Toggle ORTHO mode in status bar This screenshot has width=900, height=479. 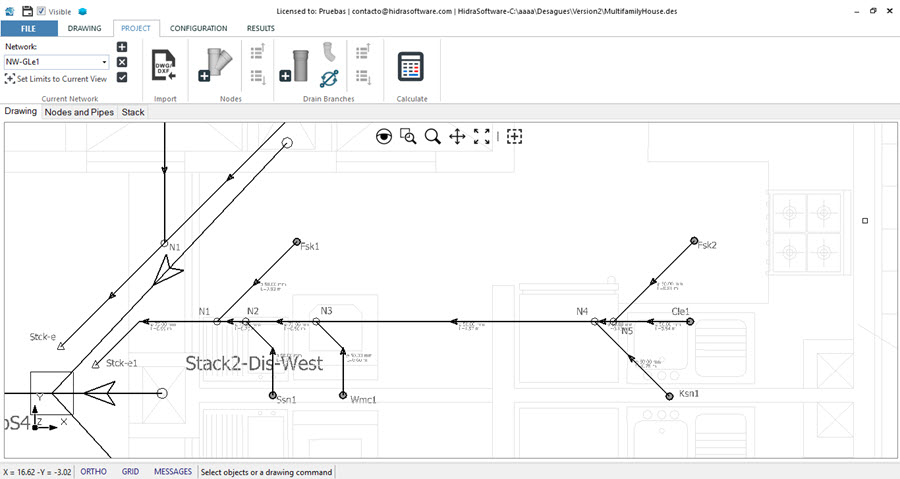[93, 471]
